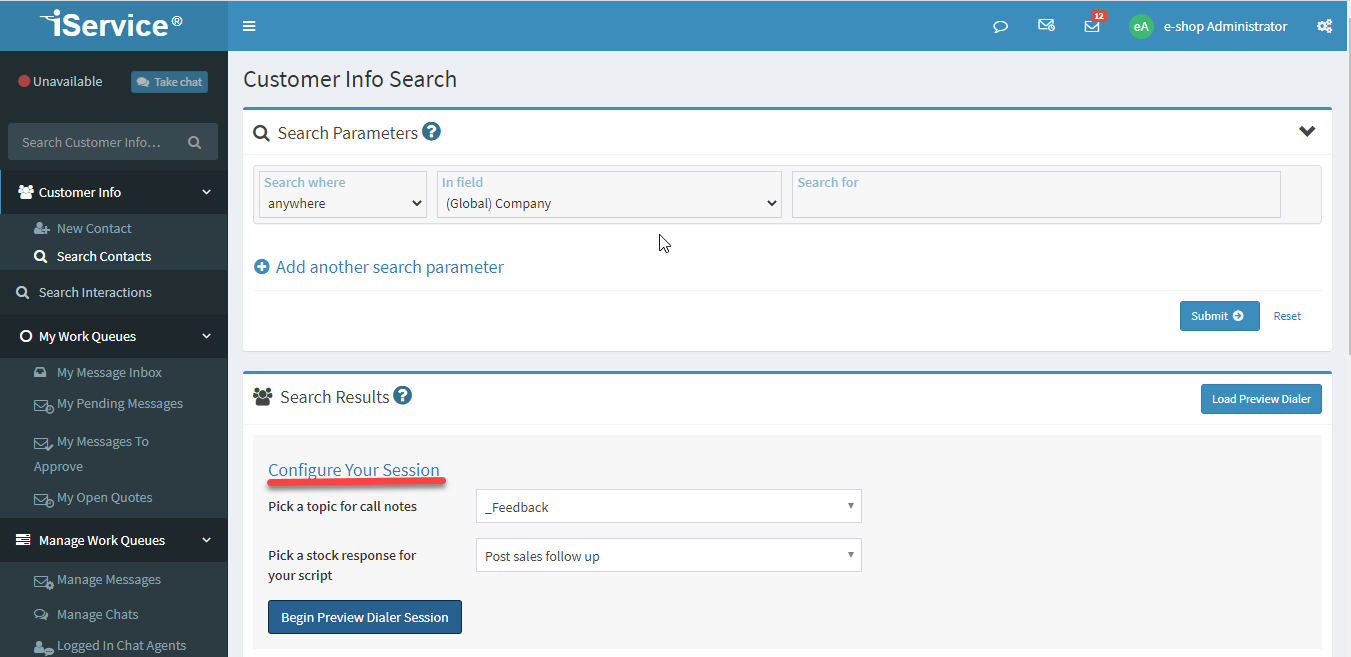
Task: Click Begin Preview Dialer Session button
Action: pos(365,617)
